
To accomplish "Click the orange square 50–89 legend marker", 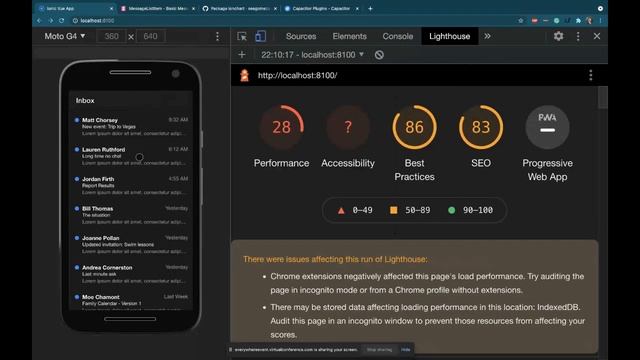I will click(393, 210).
